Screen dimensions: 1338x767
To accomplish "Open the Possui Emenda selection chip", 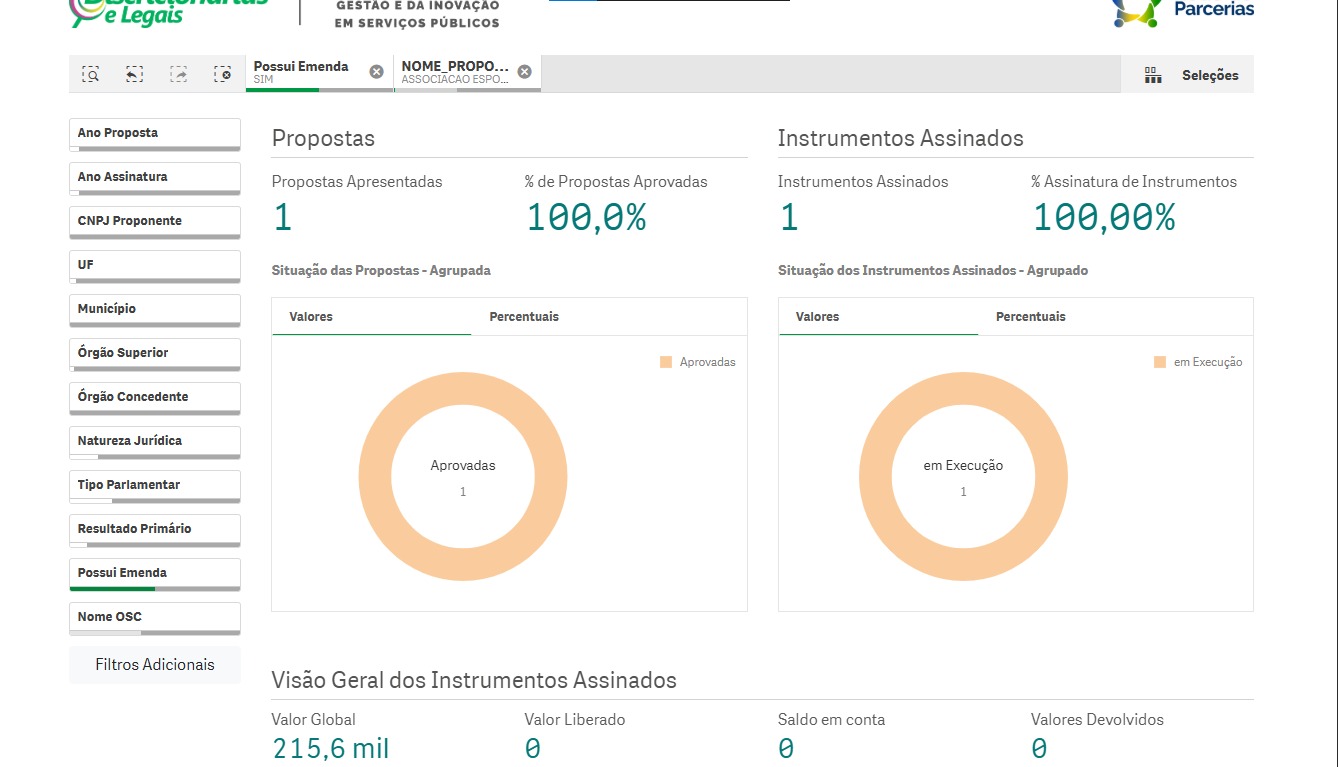I will pyautogui.click(x=301, y=72).
